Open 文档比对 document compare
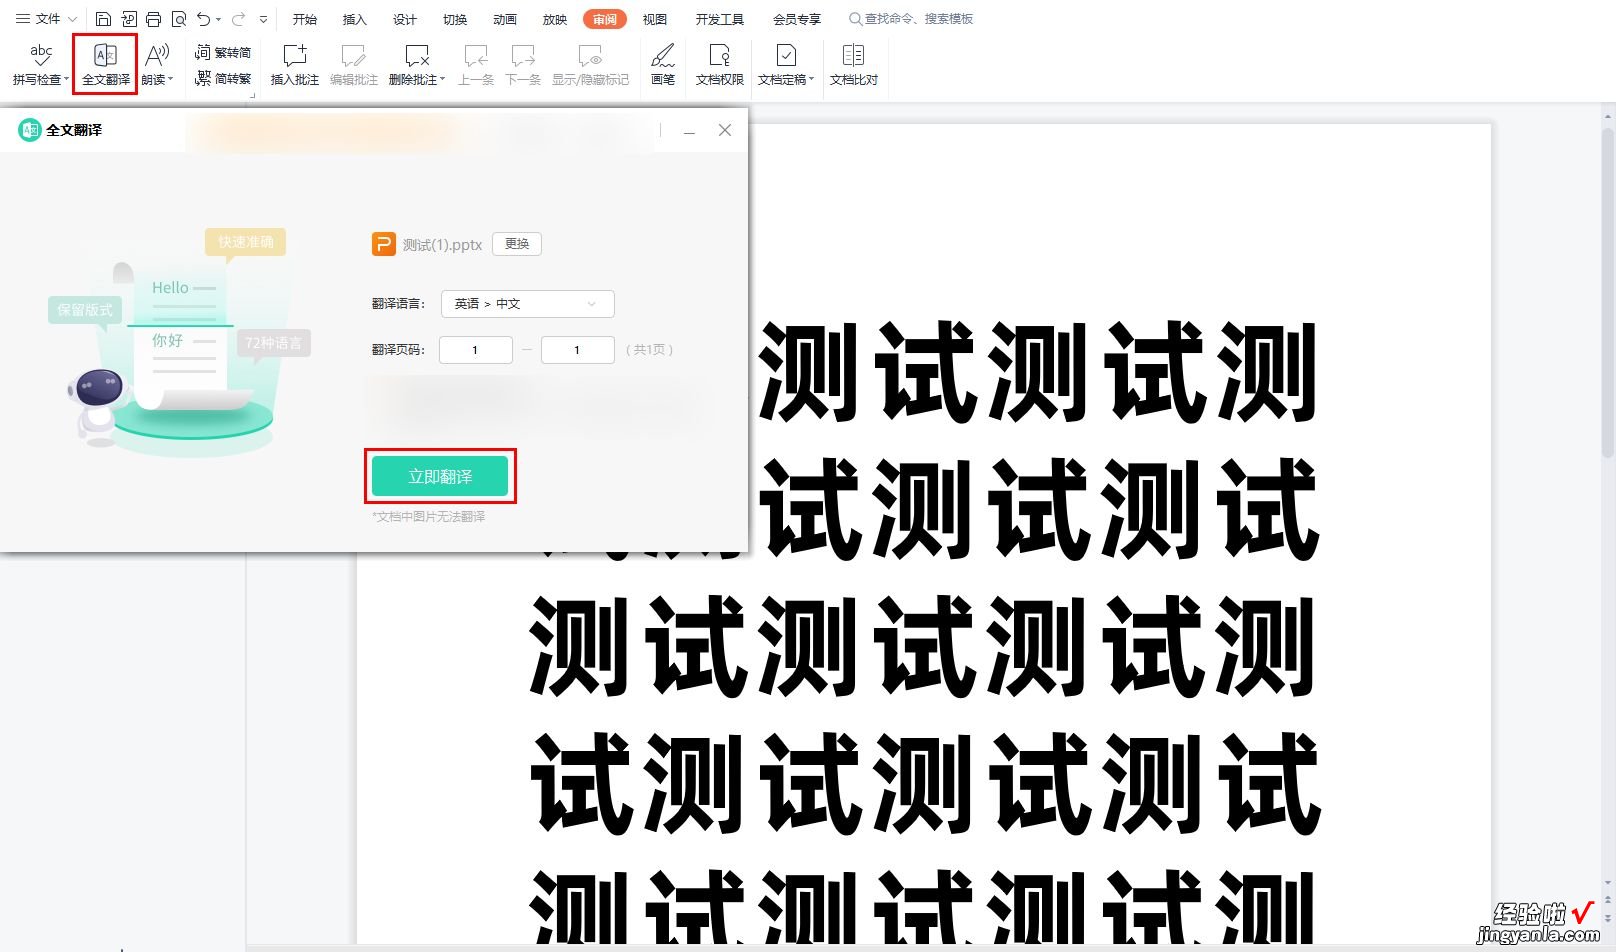 pyautogui.click(x=853, y=64)
